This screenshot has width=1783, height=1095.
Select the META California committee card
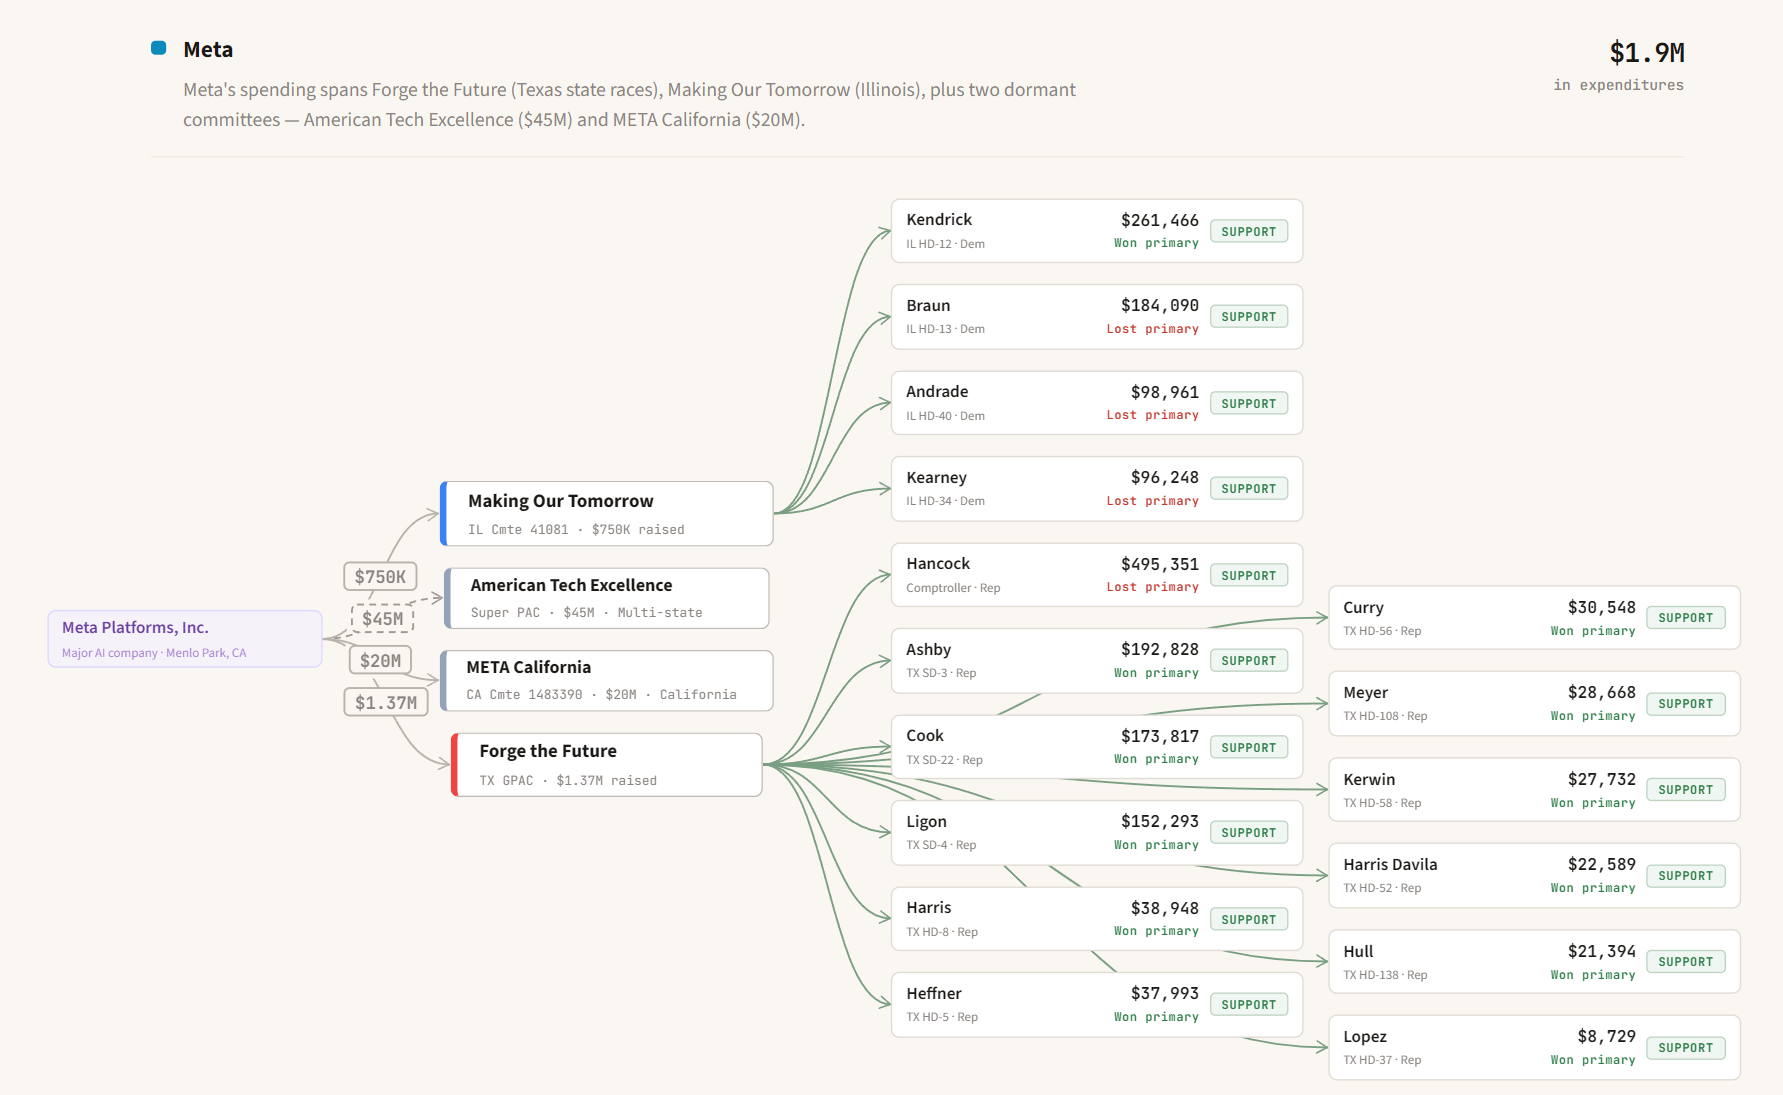click(x=607, y=681)
